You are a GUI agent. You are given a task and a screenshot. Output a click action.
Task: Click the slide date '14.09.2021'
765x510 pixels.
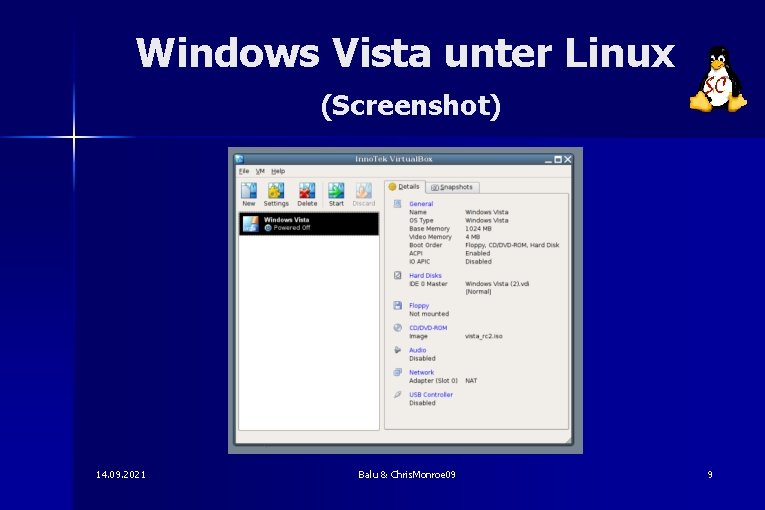(121, 474)
